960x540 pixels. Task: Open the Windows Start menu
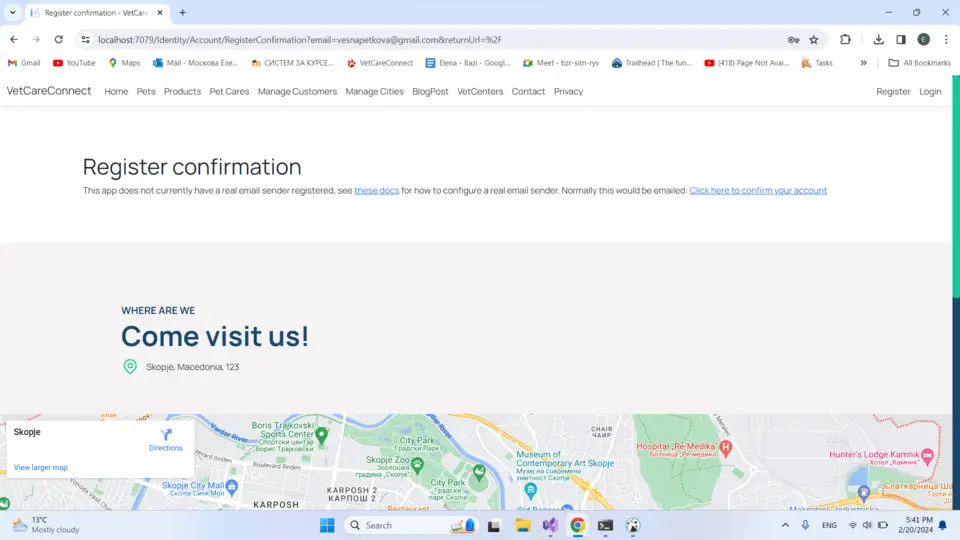327,525
